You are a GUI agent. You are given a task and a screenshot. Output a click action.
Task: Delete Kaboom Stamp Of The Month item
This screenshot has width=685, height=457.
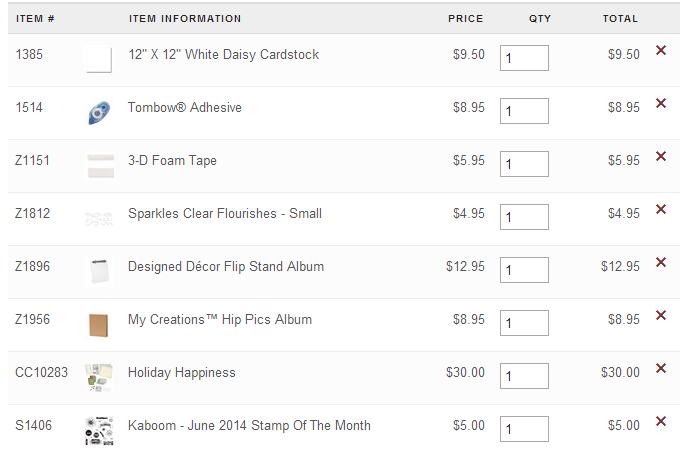pyautogui.click(x=661, y=421)
